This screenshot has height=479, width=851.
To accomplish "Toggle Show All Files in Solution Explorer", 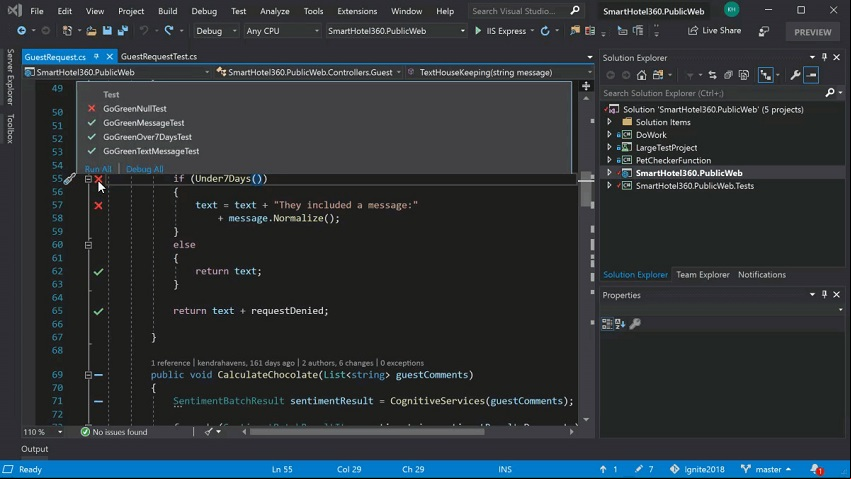I will (744, 75).
